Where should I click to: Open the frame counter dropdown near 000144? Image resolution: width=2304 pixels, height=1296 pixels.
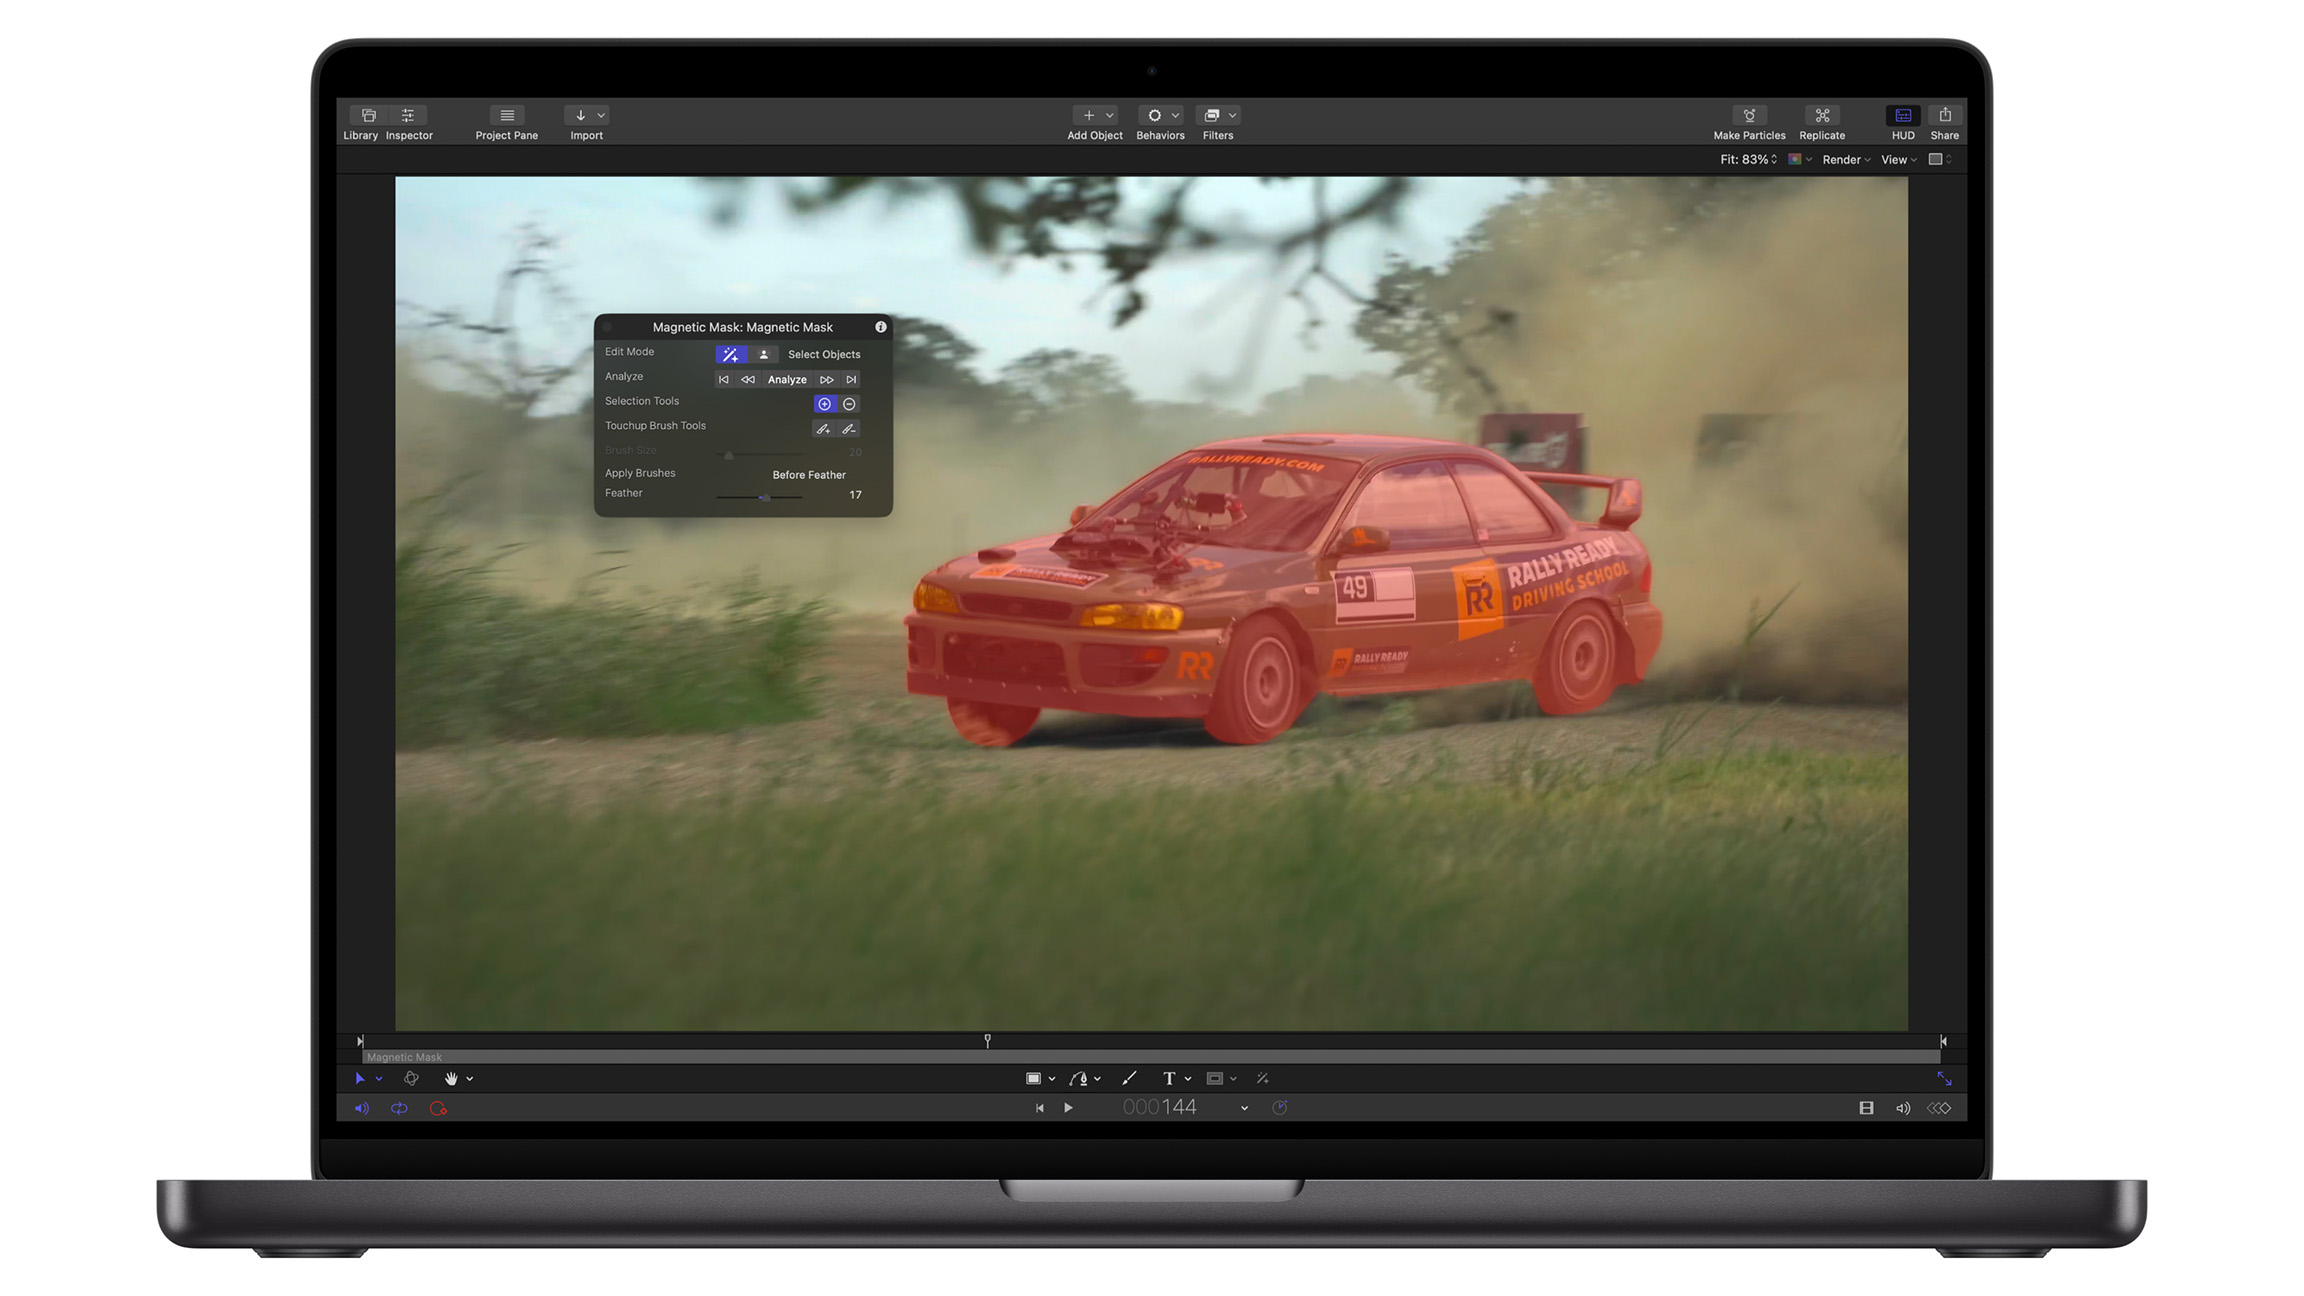coord(1244,1107)
